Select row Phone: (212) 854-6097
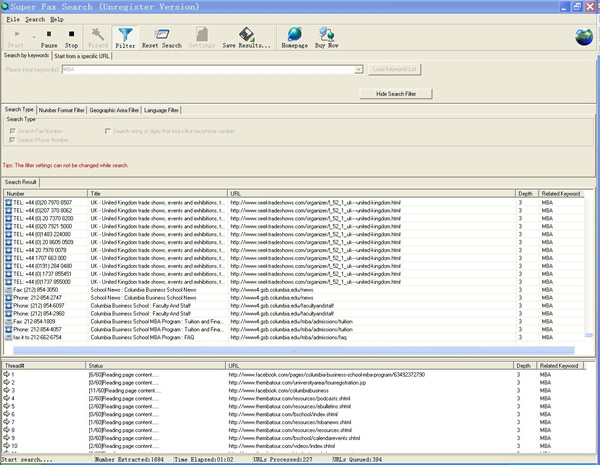This screenshot has width=600, height=465. tap(294, 305)
